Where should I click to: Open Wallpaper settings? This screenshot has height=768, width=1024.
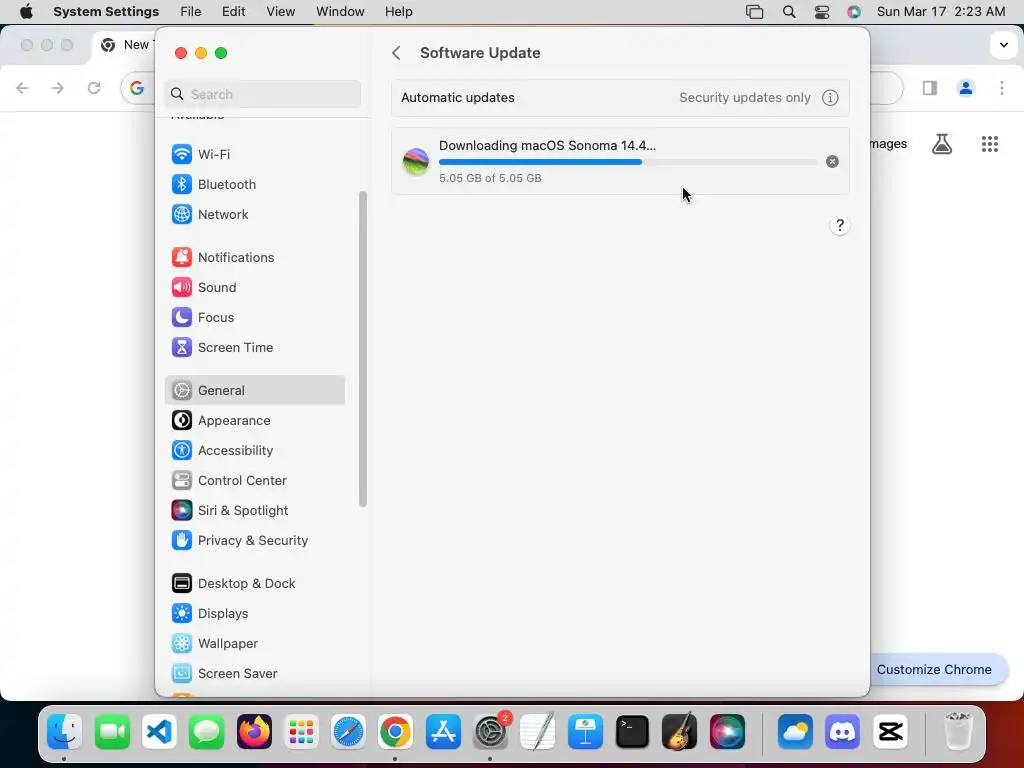255,644
